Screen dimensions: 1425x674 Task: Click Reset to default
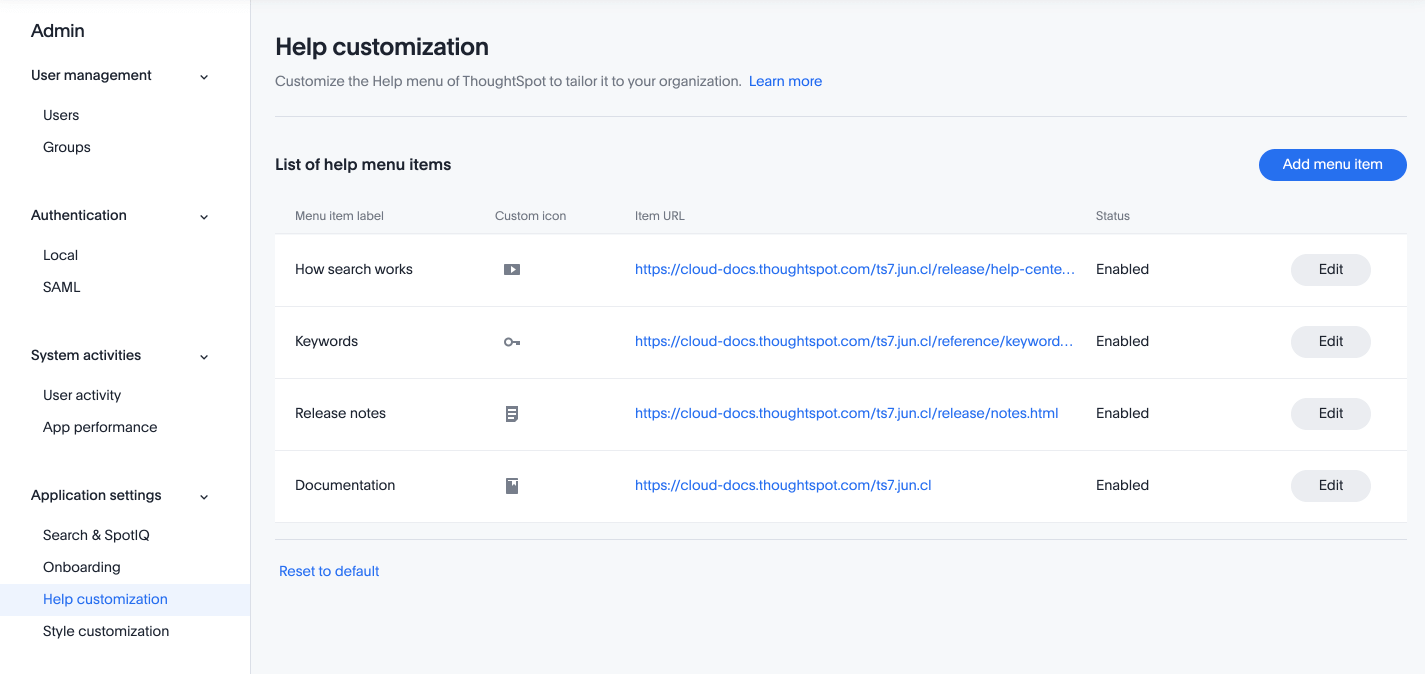coord(329,570)
